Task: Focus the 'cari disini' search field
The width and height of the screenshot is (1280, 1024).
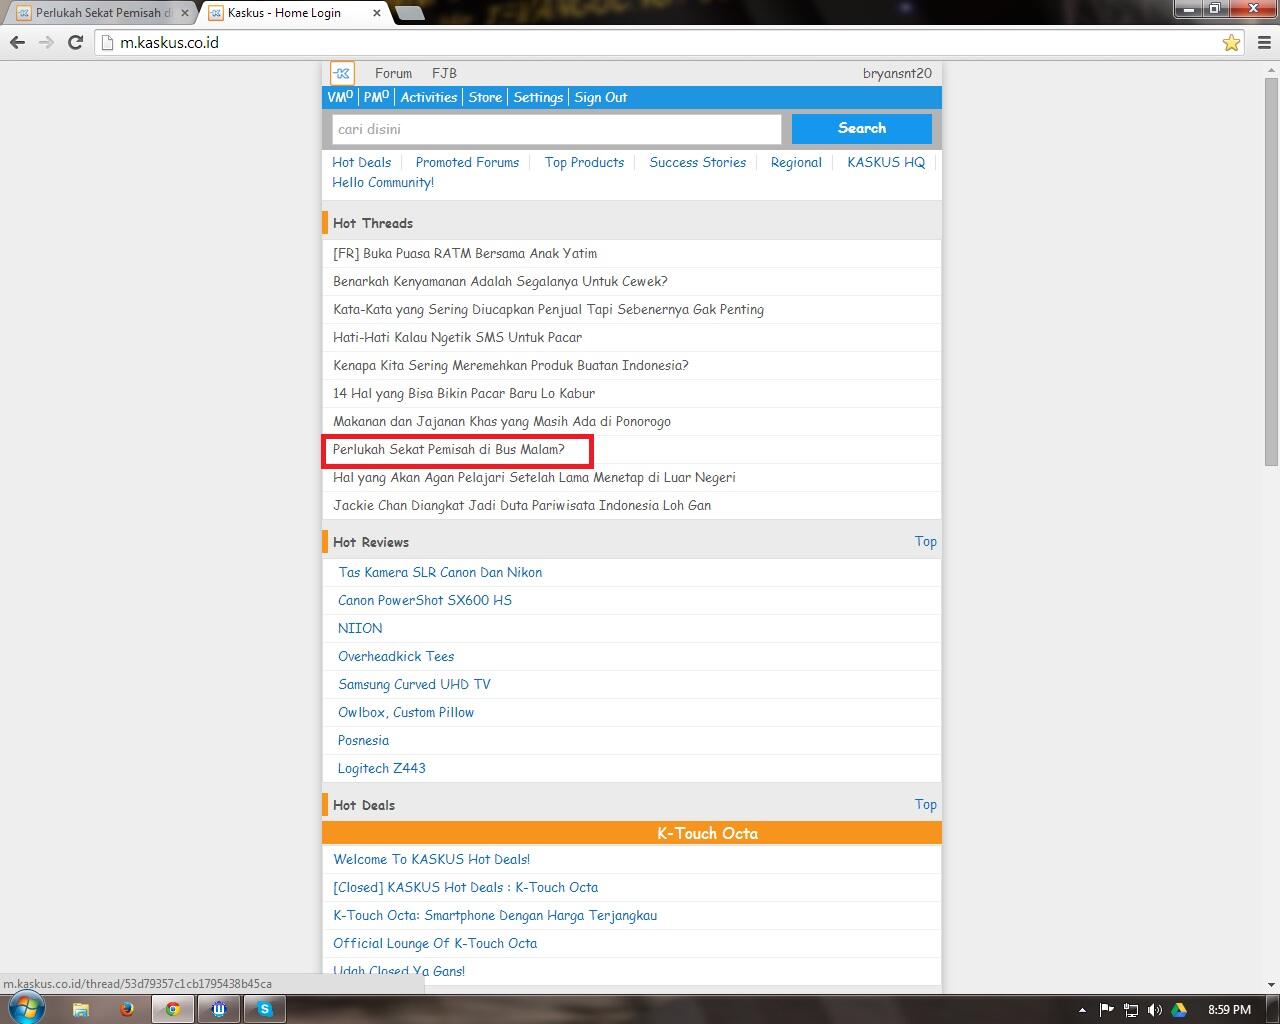Action: click(x=556, y=129)
